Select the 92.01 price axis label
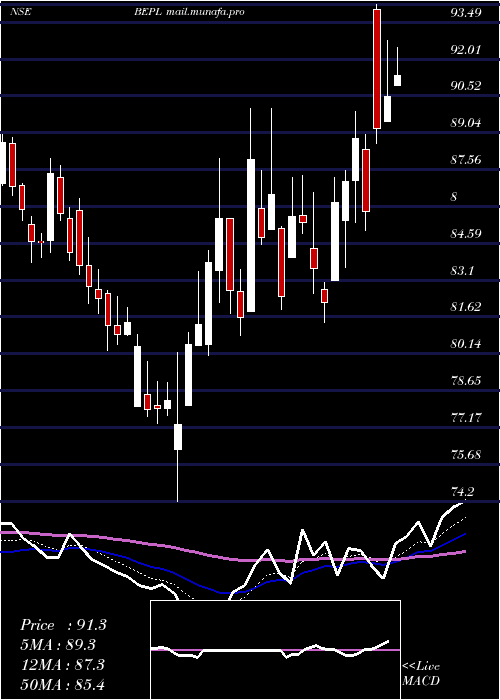The width and height of the screenshot is (500, 700). [x=466, y=49]
